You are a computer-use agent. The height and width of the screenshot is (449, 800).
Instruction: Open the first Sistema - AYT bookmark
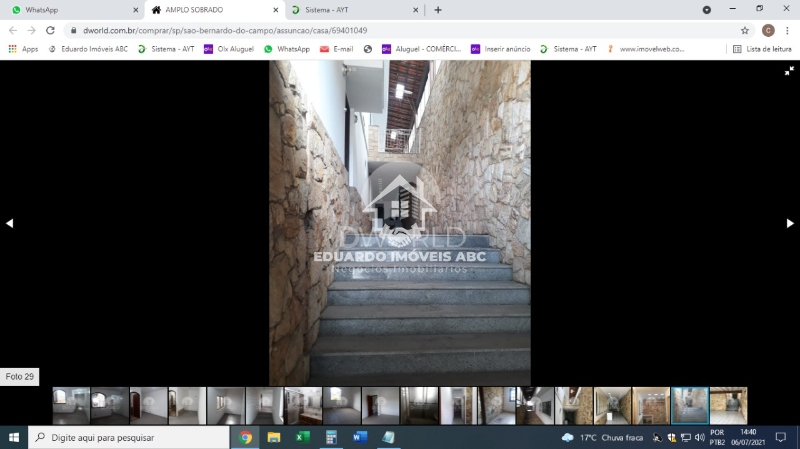click(x=166, y=49)
